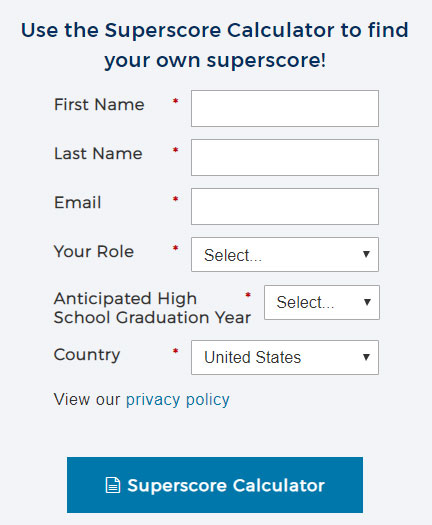Open the privacy policy link
The width and height of the screenshot is (432, 525).
coord(177,400)
